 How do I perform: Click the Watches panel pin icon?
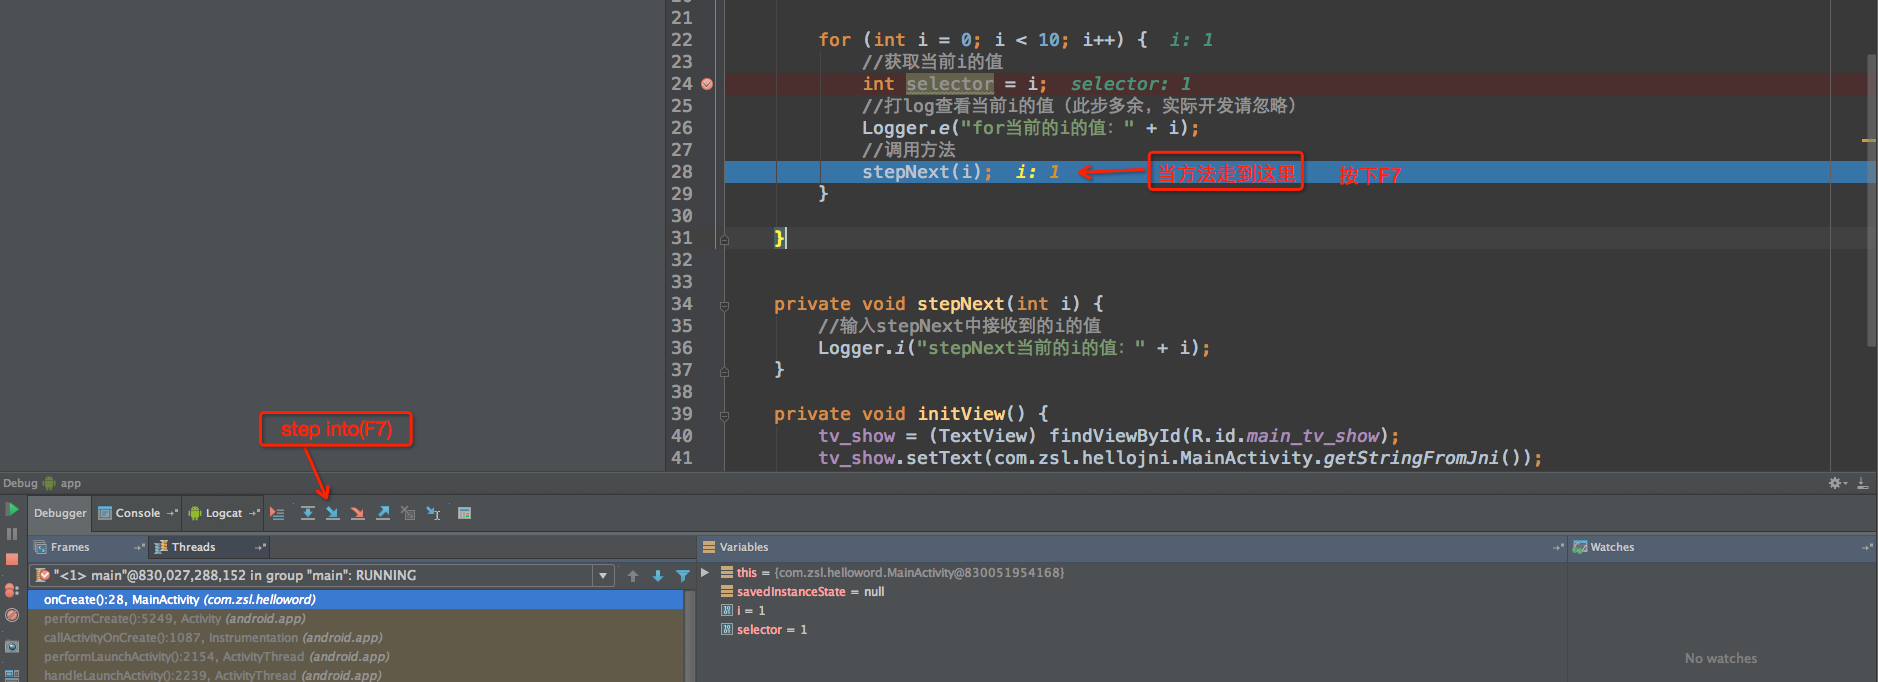click(1867, 547)
